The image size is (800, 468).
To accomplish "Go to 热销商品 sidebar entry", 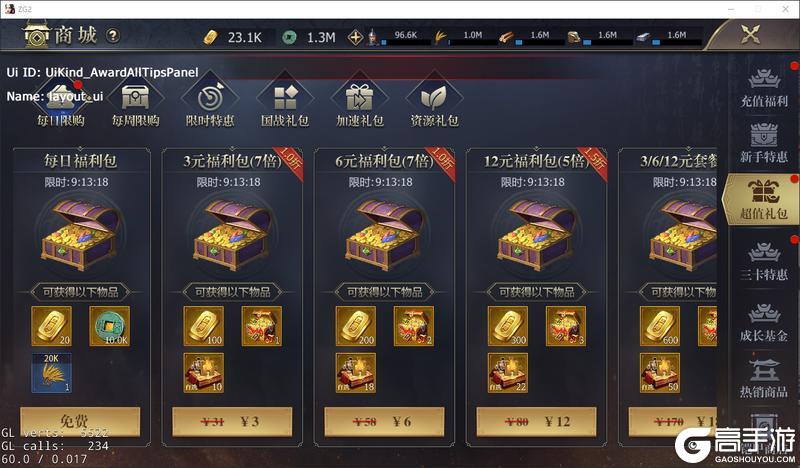I will 764,379.
